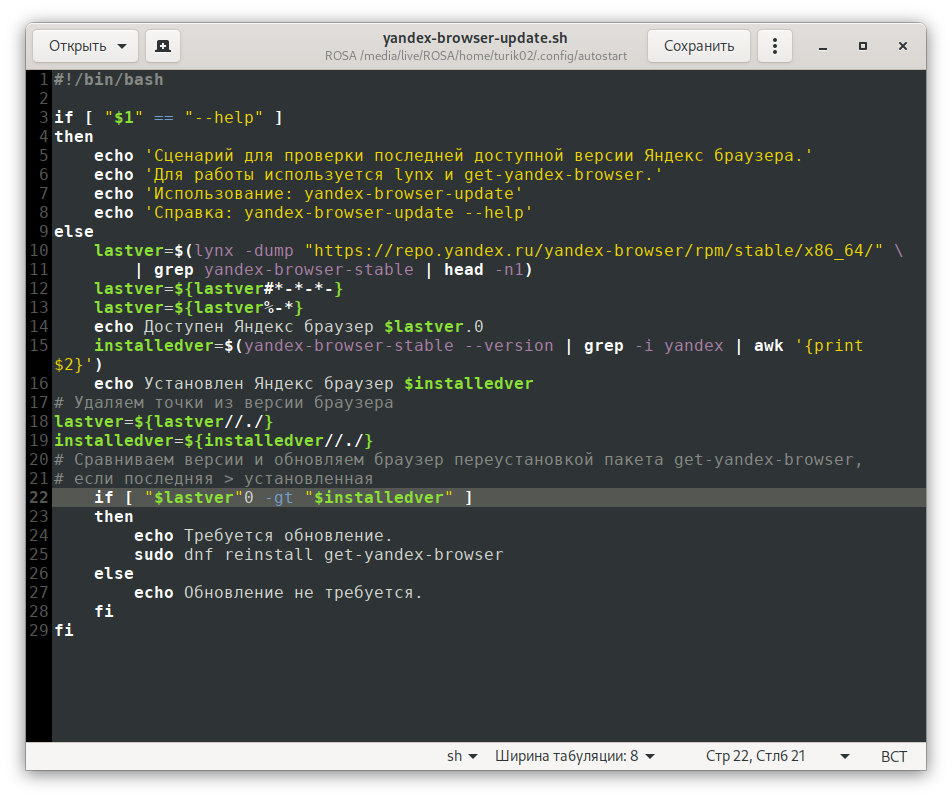Minimize the gedit window
The width and height of the screenshot is (952, 799).
pos(823,47)
